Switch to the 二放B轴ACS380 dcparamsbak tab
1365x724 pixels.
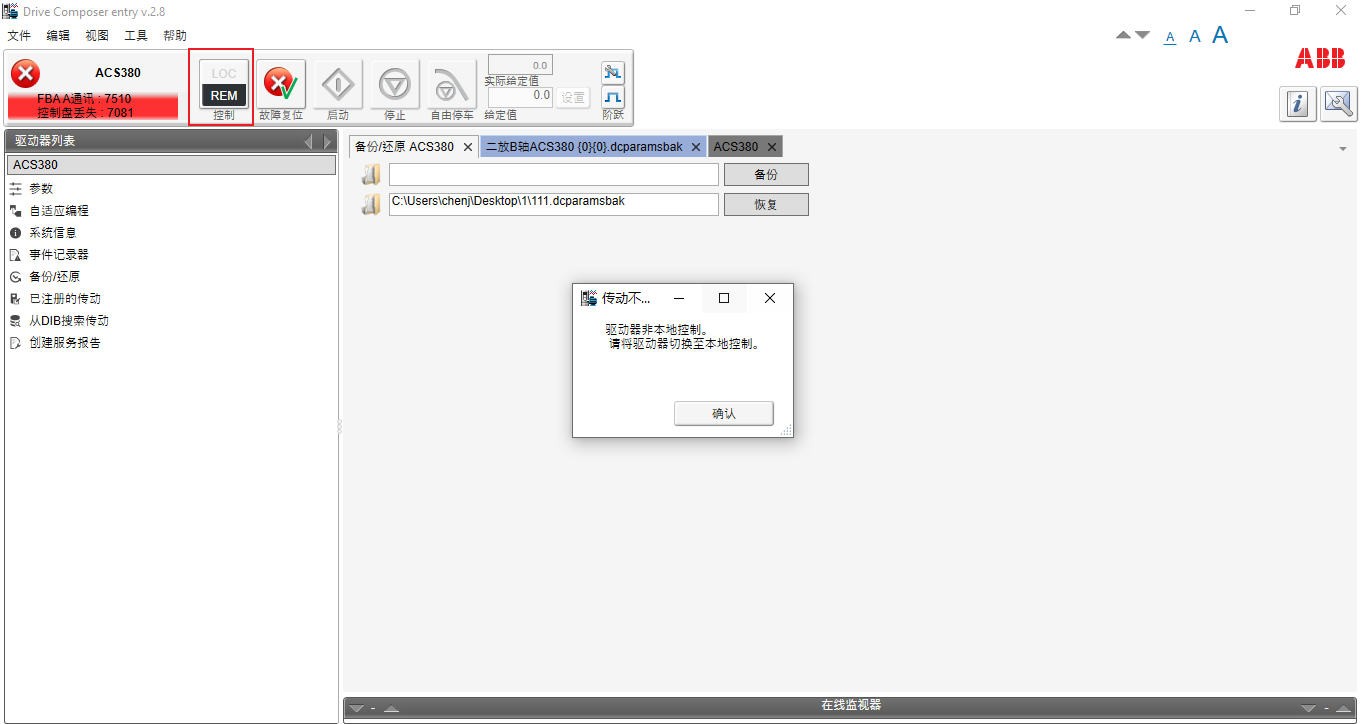584,147
